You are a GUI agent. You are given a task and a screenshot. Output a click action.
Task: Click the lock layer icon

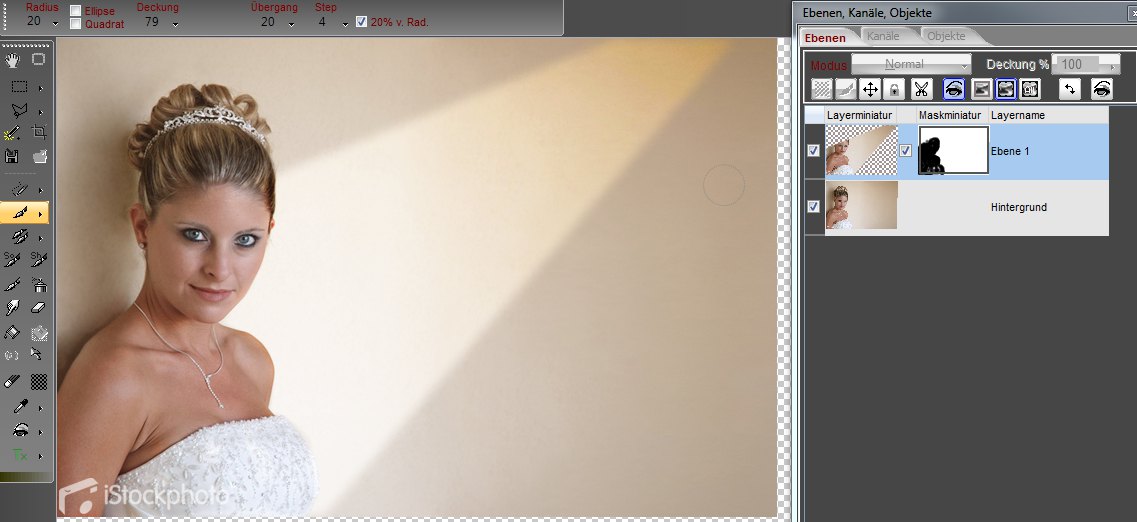[894, 89]
